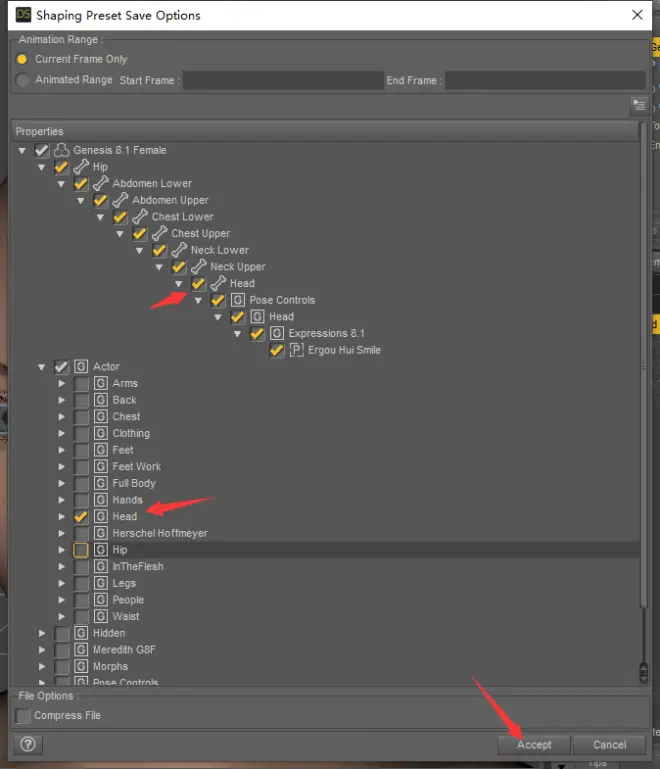Click the bone icon beside Abdomen Lower
The image size is (660, 769).
click(x=101, y=183)
